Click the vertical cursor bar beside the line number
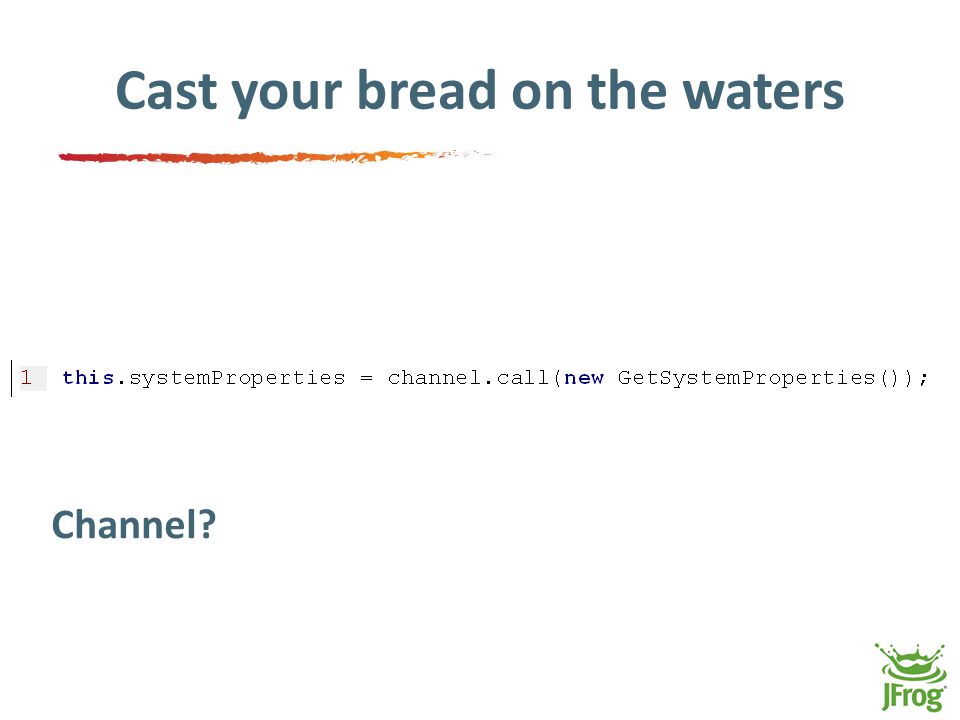The width and height of the screenshot is (960, 720). point(12,378)
